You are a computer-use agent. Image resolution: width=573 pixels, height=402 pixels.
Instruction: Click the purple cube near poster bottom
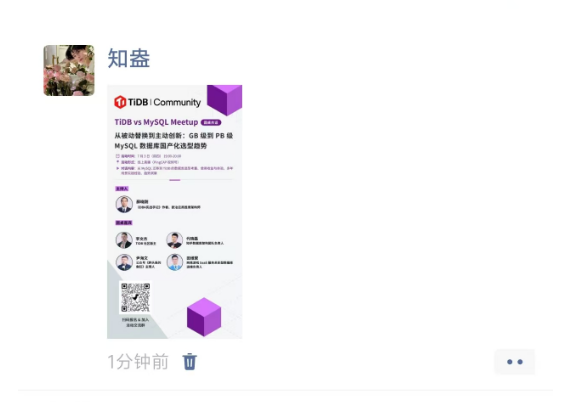tap(204, 317)
